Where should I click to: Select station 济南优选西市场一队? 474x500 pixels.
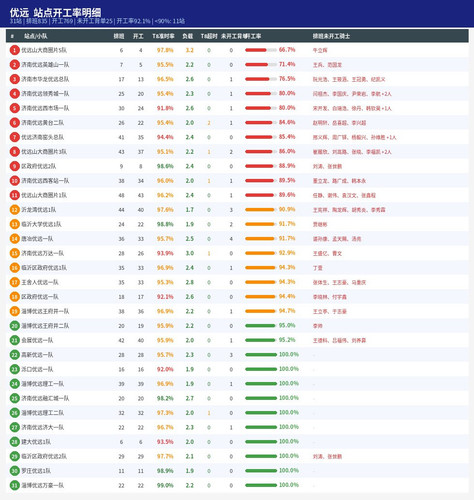(45, 108)
